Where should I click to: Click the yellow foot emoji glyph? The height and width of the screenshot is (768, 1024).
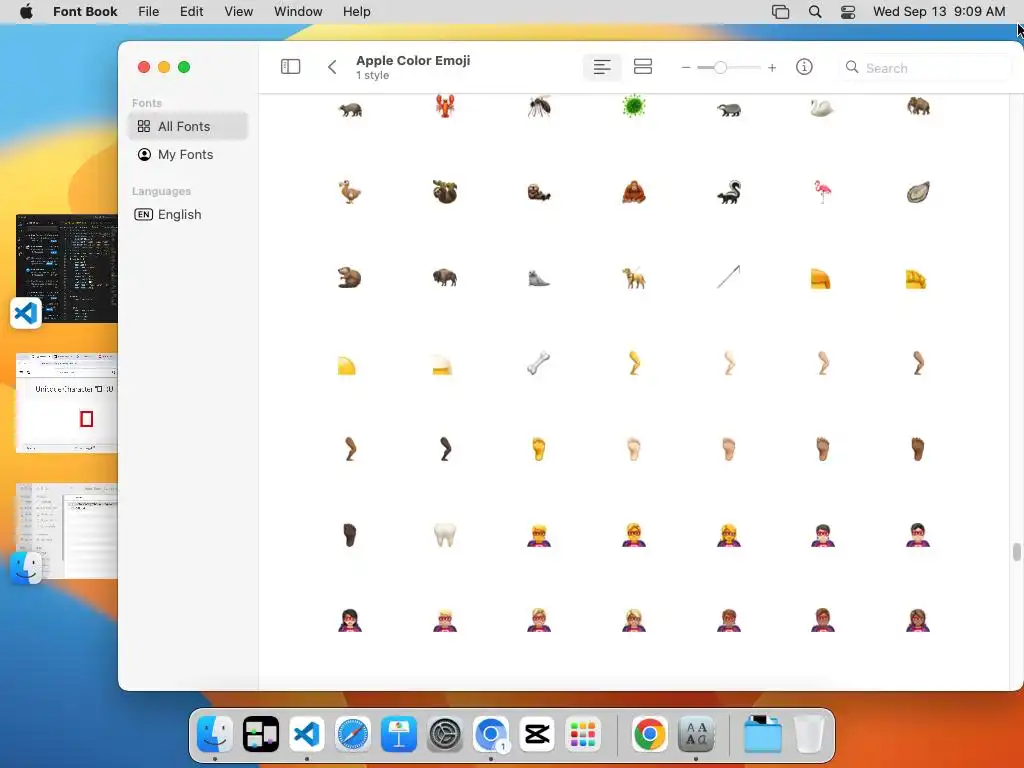[x=539, y=449]
